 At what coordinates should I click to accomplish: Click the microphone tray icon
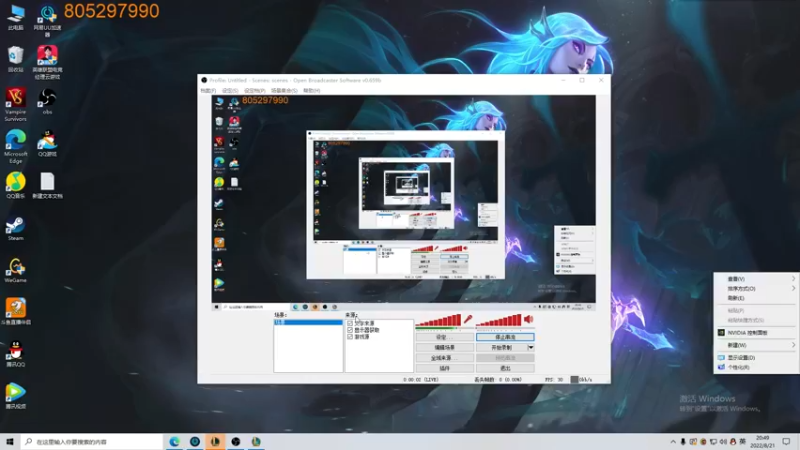coord(683,441)
